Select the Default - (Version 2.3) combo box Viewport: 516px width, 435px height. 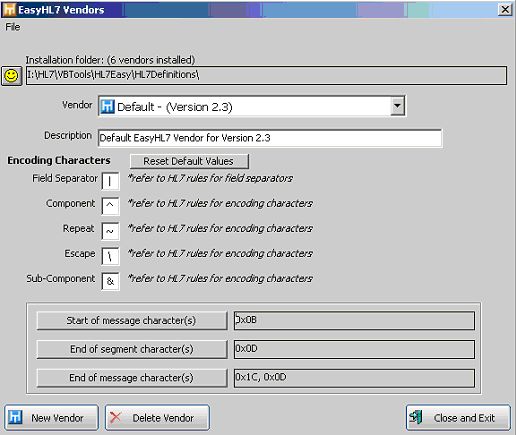[252, 106]
